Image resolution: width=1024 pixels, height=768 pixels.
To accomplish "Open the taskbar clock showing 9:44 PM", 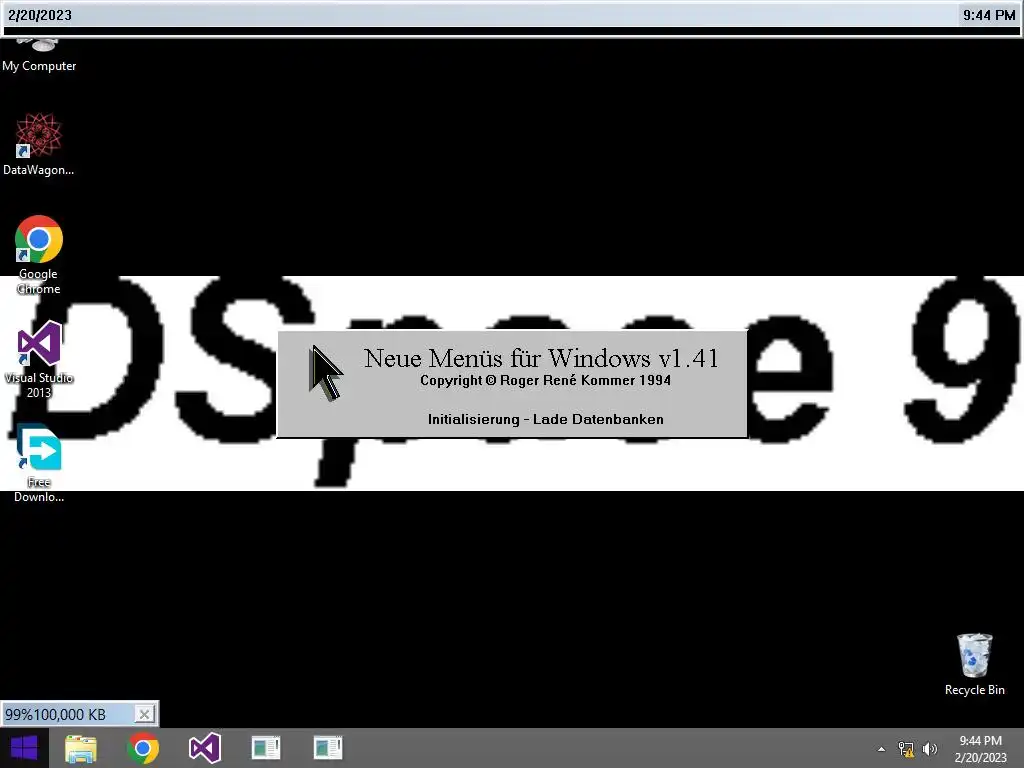I will point(980,749).
